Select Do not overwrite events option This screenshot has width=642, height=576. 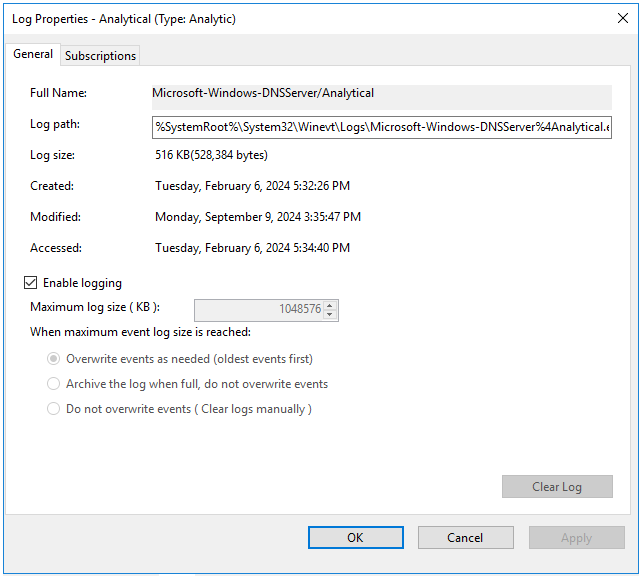(x=54, y=409)
